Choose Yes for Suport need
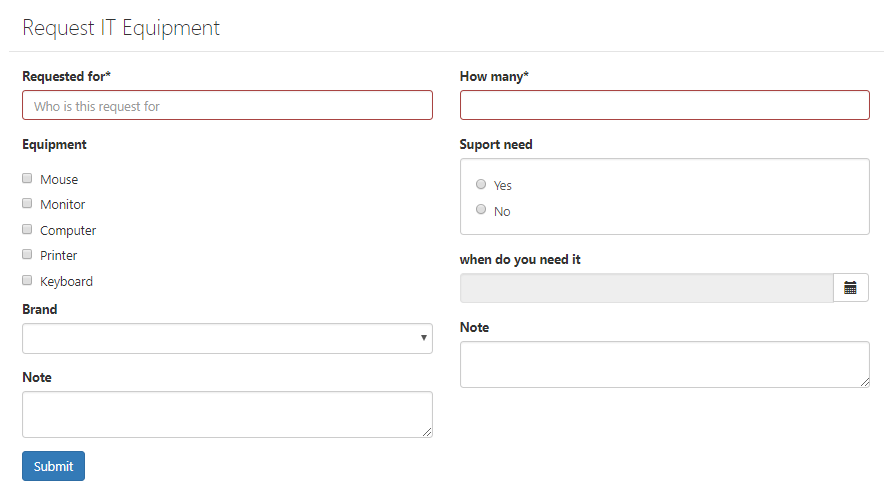Screen dimensions: 892x494 click(481, 184)
